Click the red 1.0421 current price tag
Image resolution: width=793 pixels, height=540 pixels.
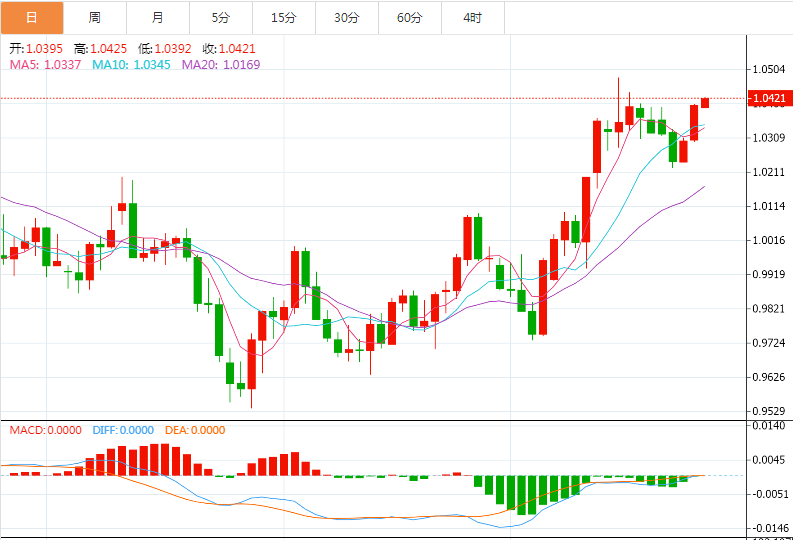tap(769, 98)
